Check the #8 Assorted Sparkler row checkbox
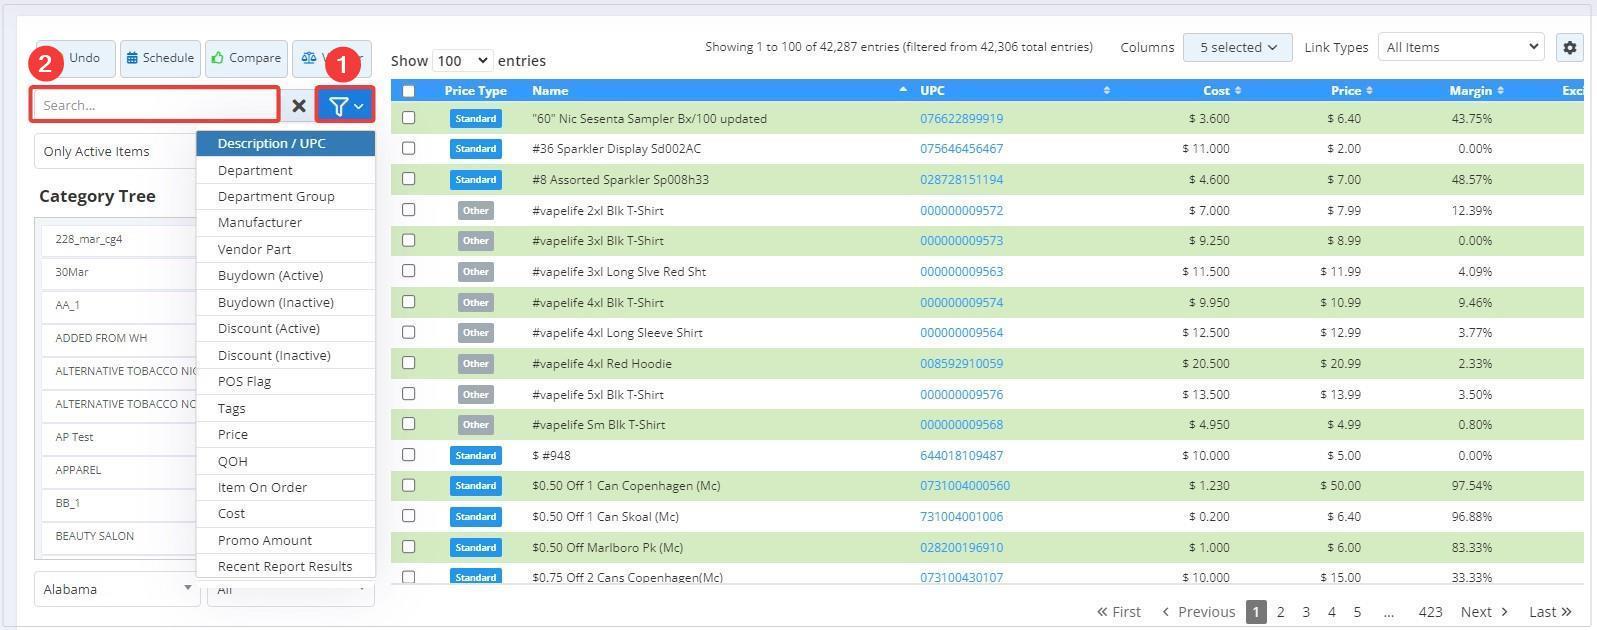The width and height of the screenshot is (1597, 630). (408, 179)
